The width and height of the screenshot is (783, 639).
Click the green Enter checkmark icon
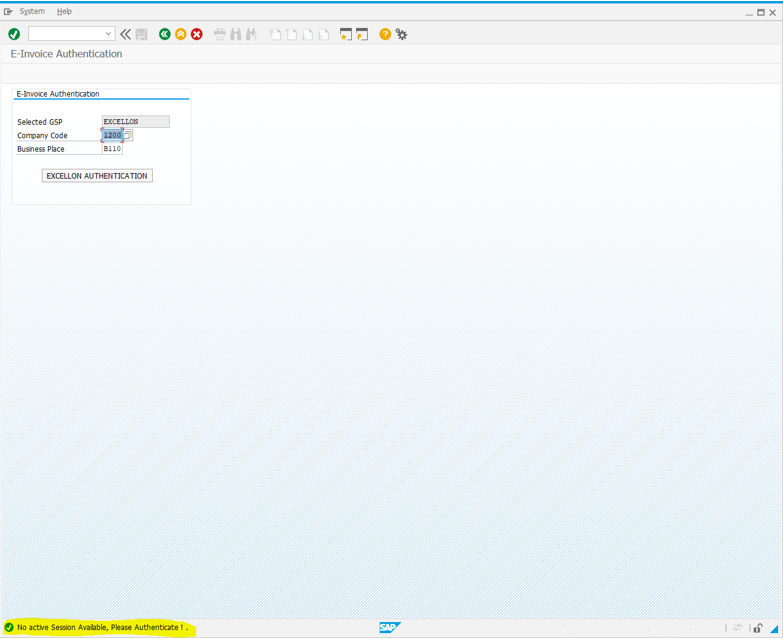click(14, 34)
